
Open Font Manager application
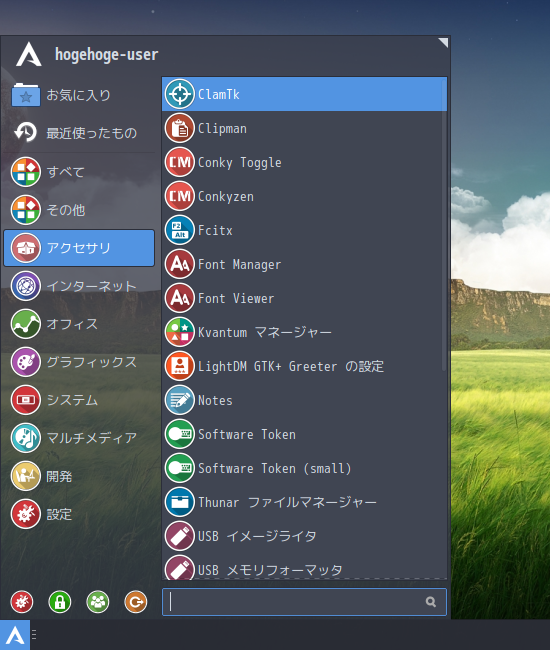(304, 264)
